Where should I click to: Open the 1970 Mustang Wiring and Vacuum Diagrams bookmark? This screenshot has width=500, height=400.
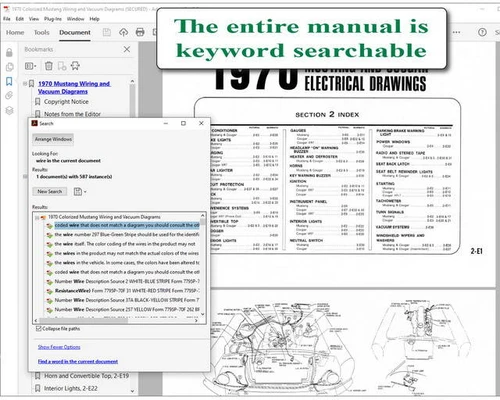(x=74, y=88)
